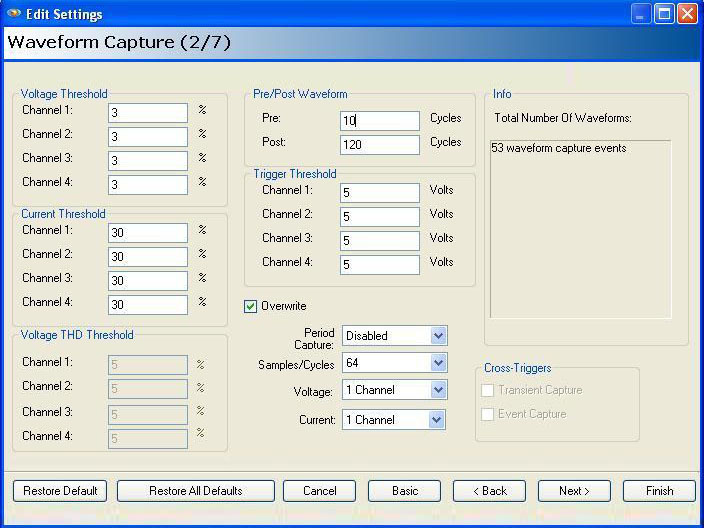The image size is (704, 528).
Task: Click Voltage THD Threshold Channel 3 field
Action: [x=148, y=415]
